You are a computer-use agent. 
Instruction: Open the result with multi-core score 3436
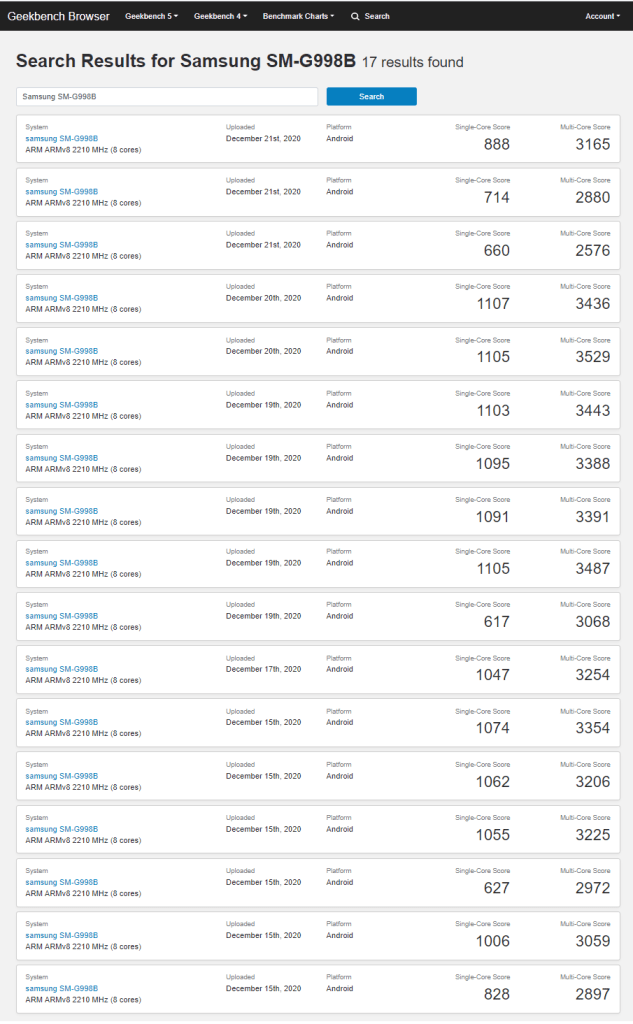(x=62, y=298)
